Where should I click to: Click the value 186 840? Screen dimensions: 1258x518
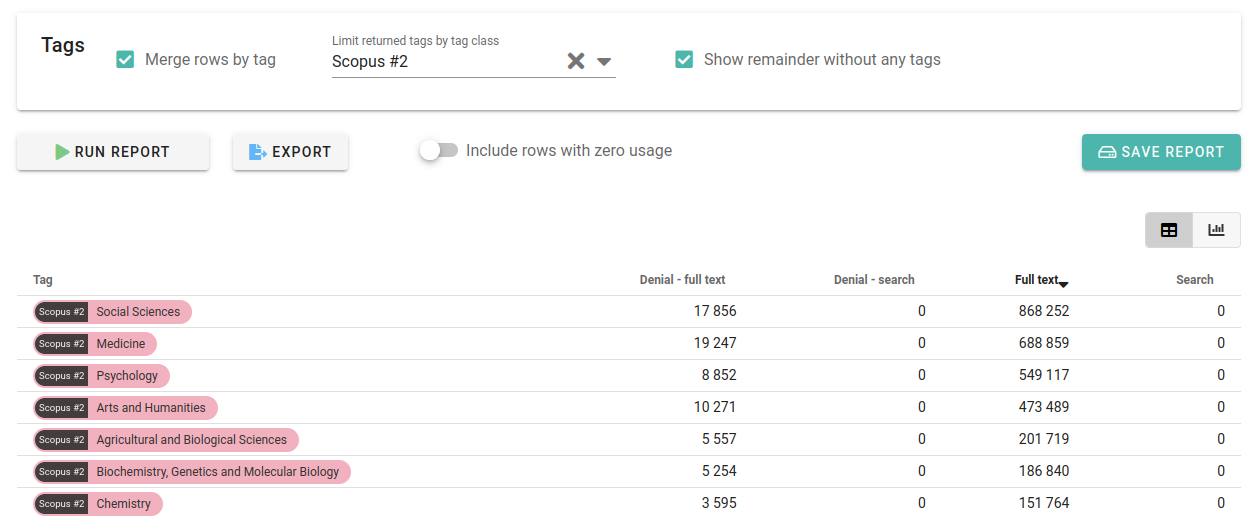pyautogui.click(x=1044, y=472)
